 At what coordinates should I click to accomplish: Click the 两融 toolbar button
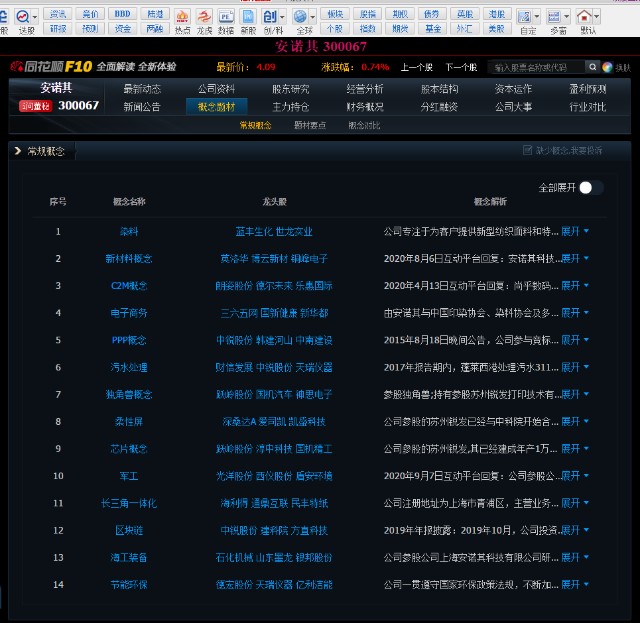(x=155, y=29)
